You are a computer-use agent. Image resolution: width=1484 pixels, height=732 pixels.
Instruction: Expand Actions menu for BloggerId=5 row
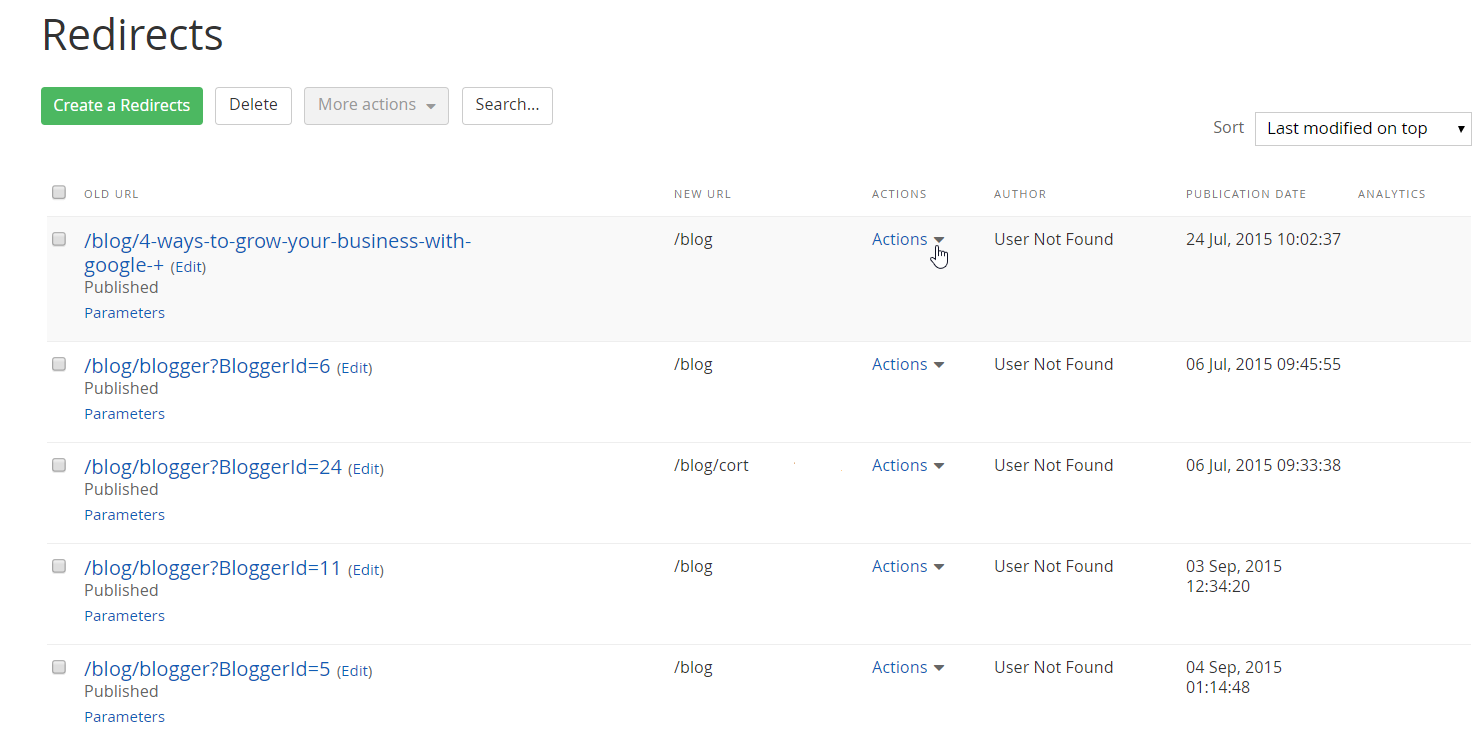pyautogui.click(x=908, y=667)
